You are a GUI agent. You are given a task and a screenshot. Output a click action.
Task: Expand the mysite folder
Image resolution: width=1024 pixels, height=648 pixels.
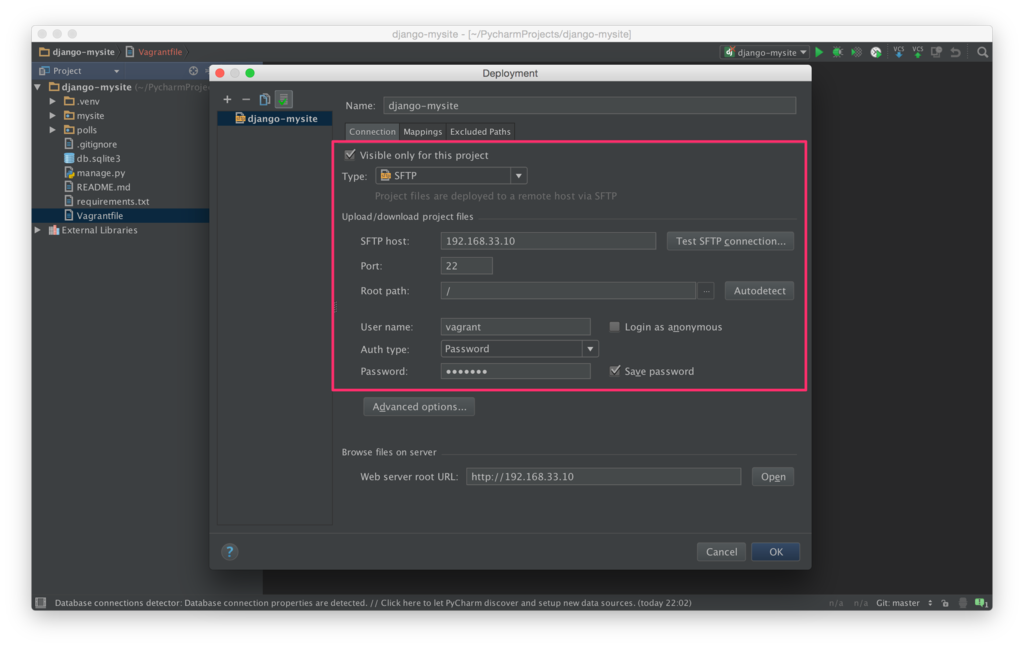point(52,116)
